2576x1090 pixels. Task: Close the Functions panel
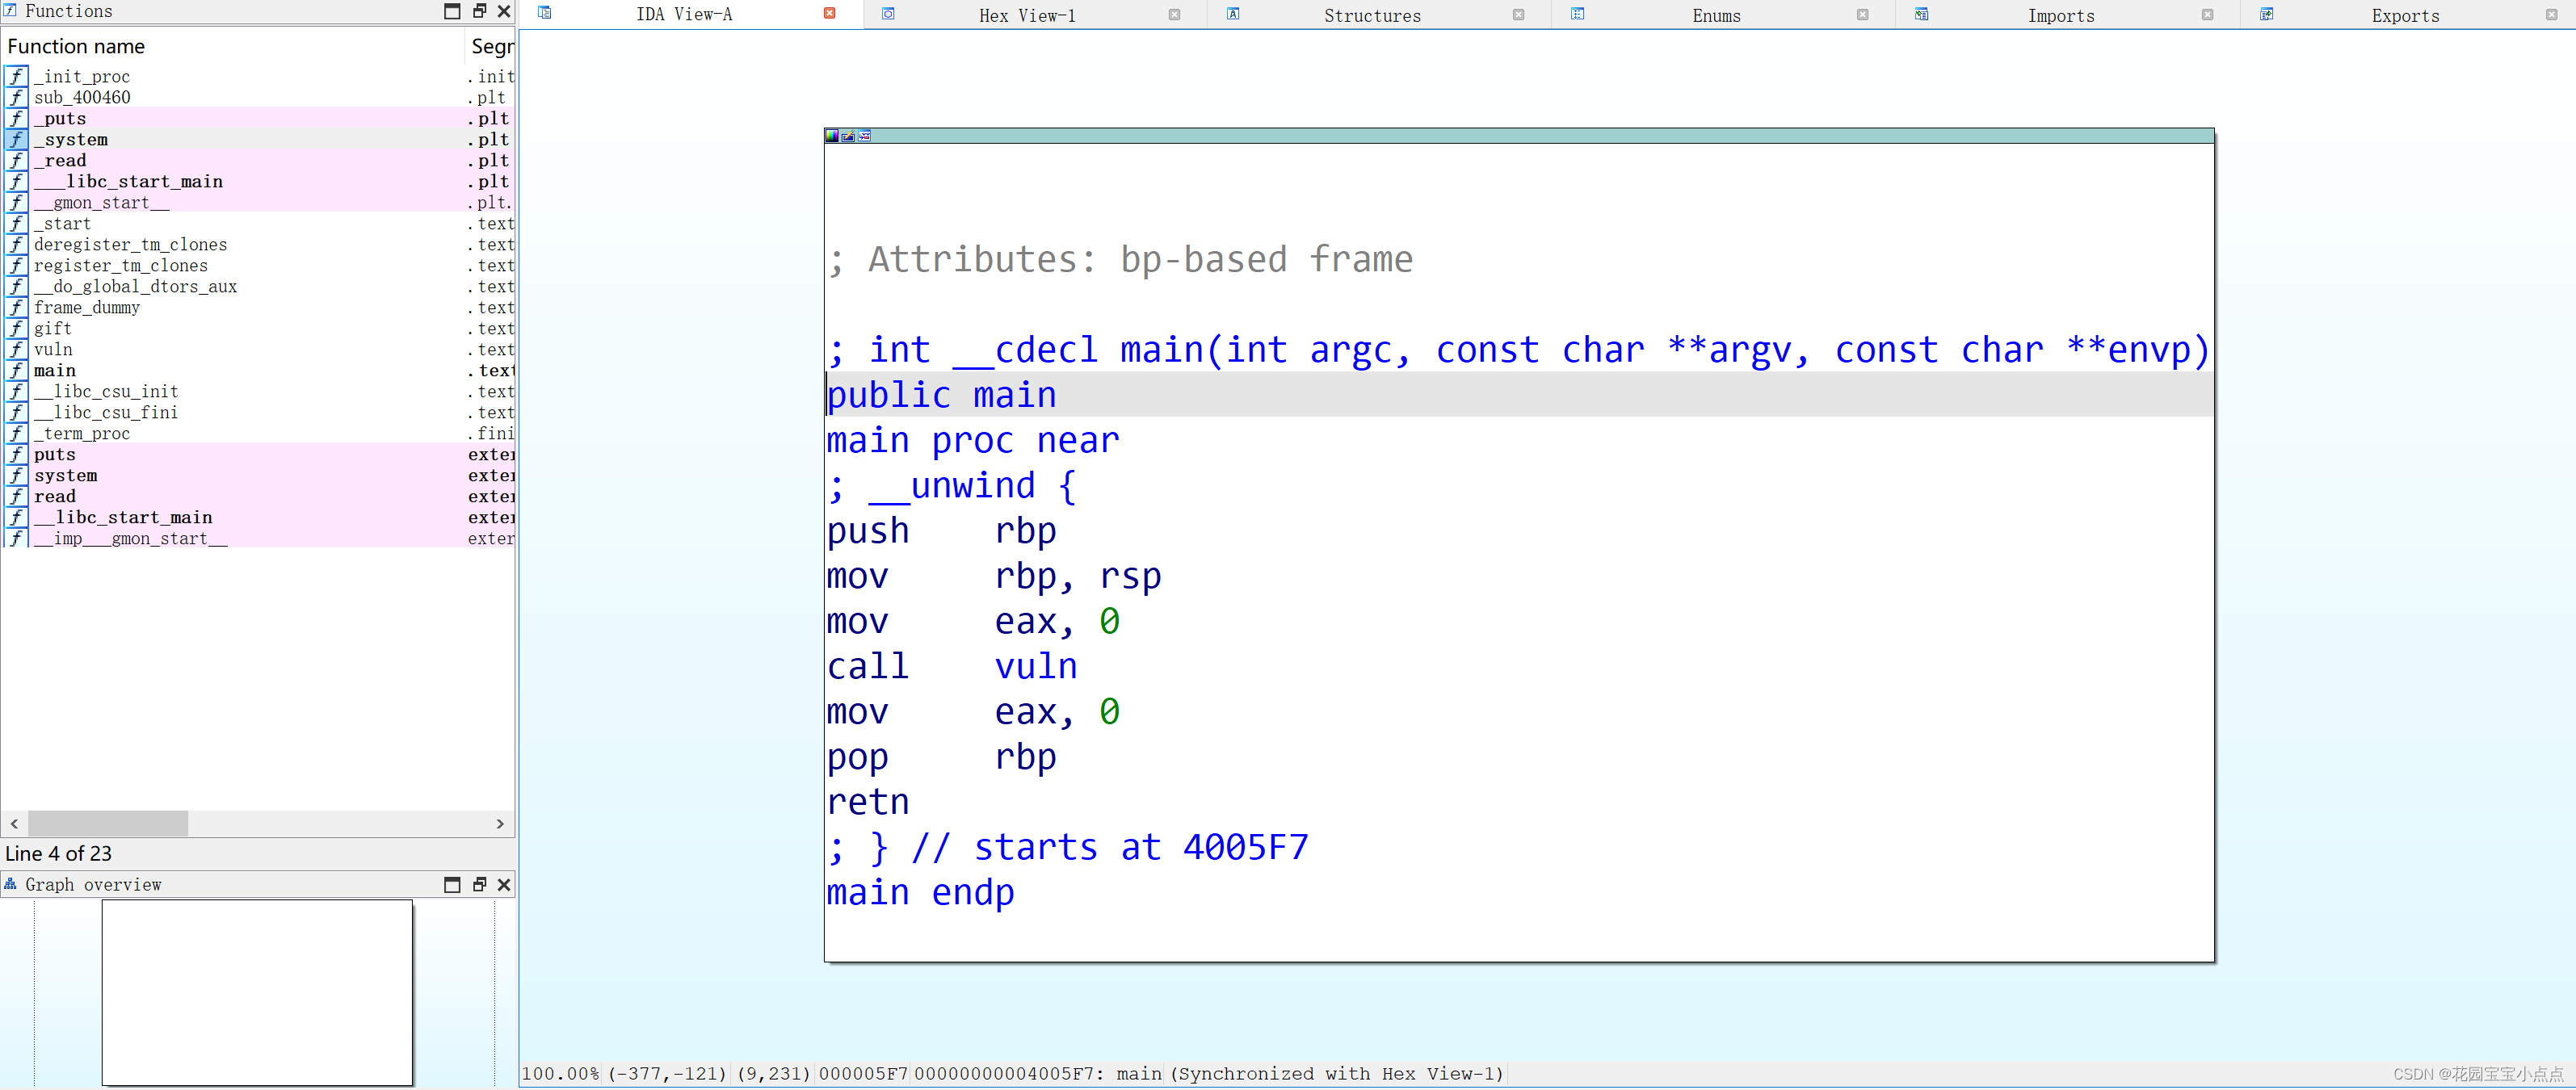click(504, 11)
